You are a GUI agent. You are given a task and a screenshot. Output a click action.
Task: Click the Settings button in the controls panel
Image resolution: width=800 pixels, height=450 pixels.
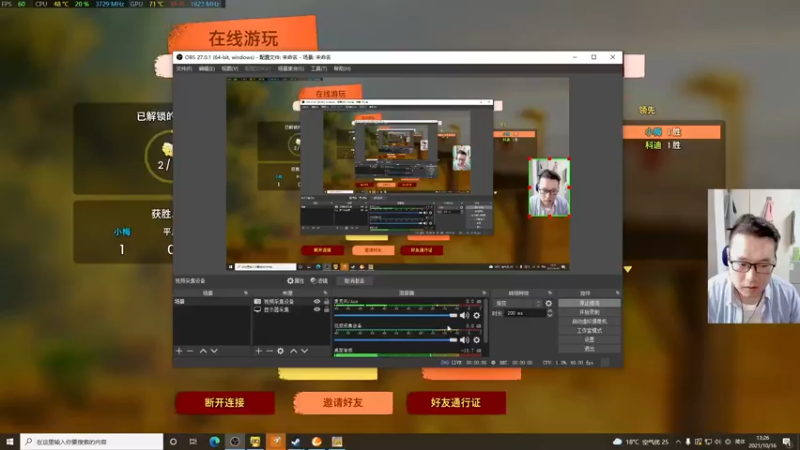(x=589, y=340)
